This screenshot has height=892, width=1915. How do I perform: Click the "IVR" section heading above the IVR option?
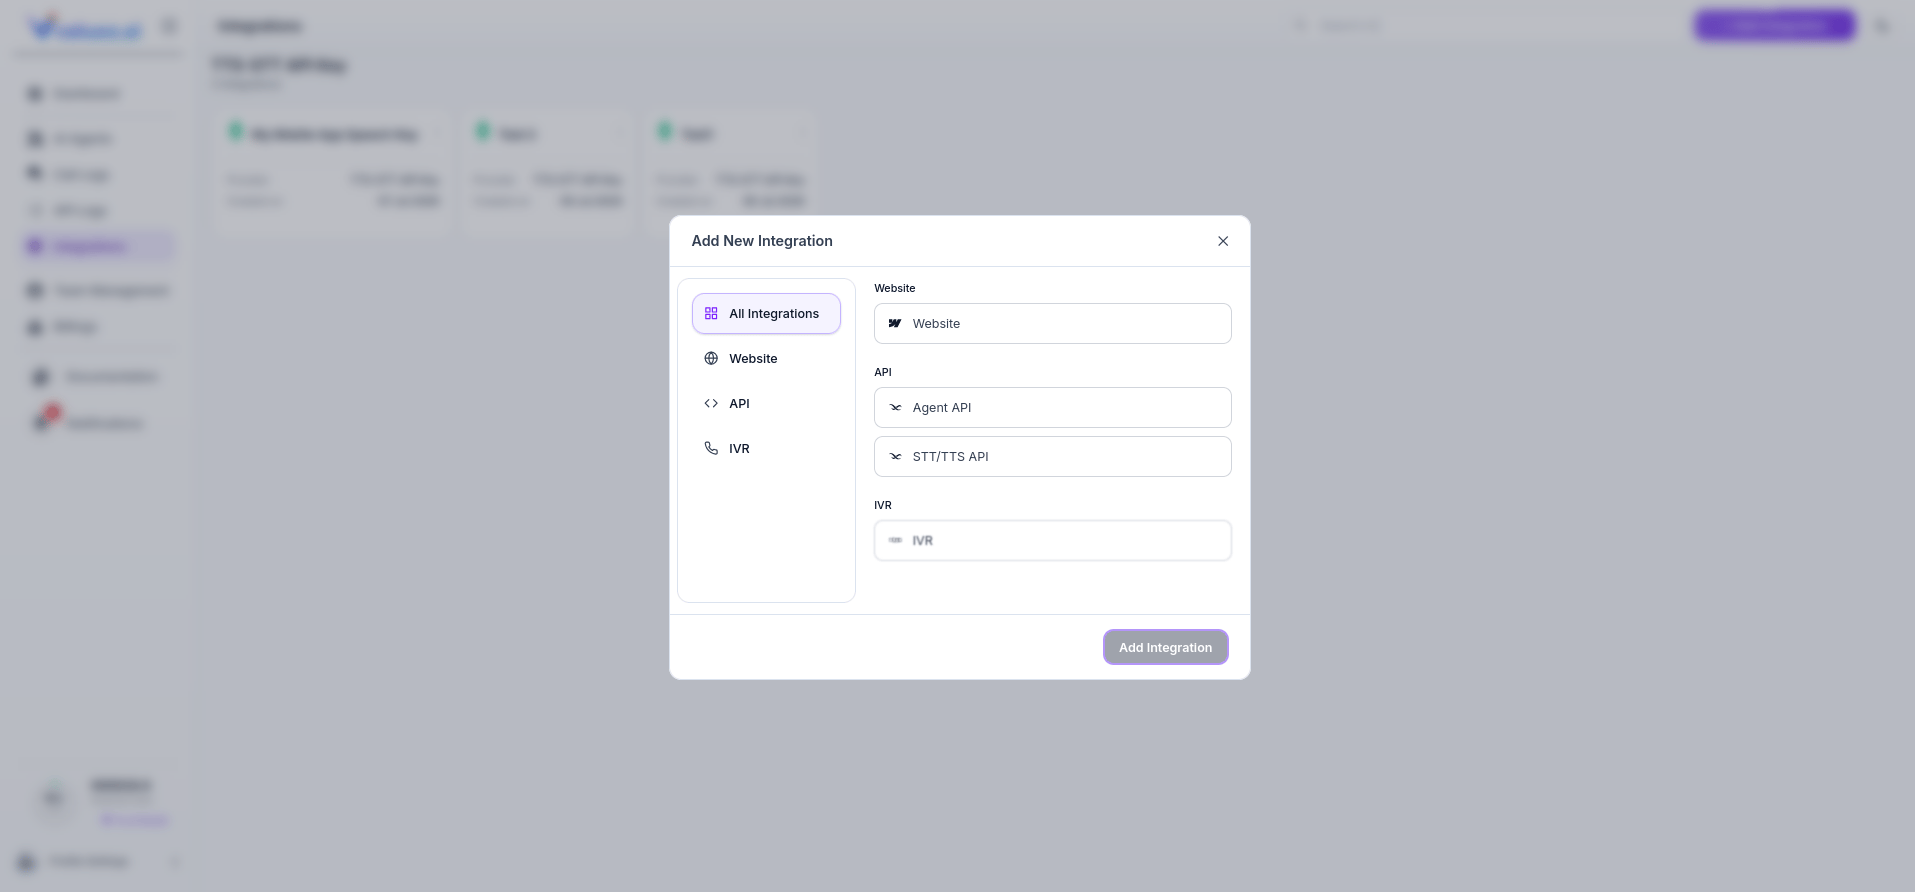tap(883, 505)
